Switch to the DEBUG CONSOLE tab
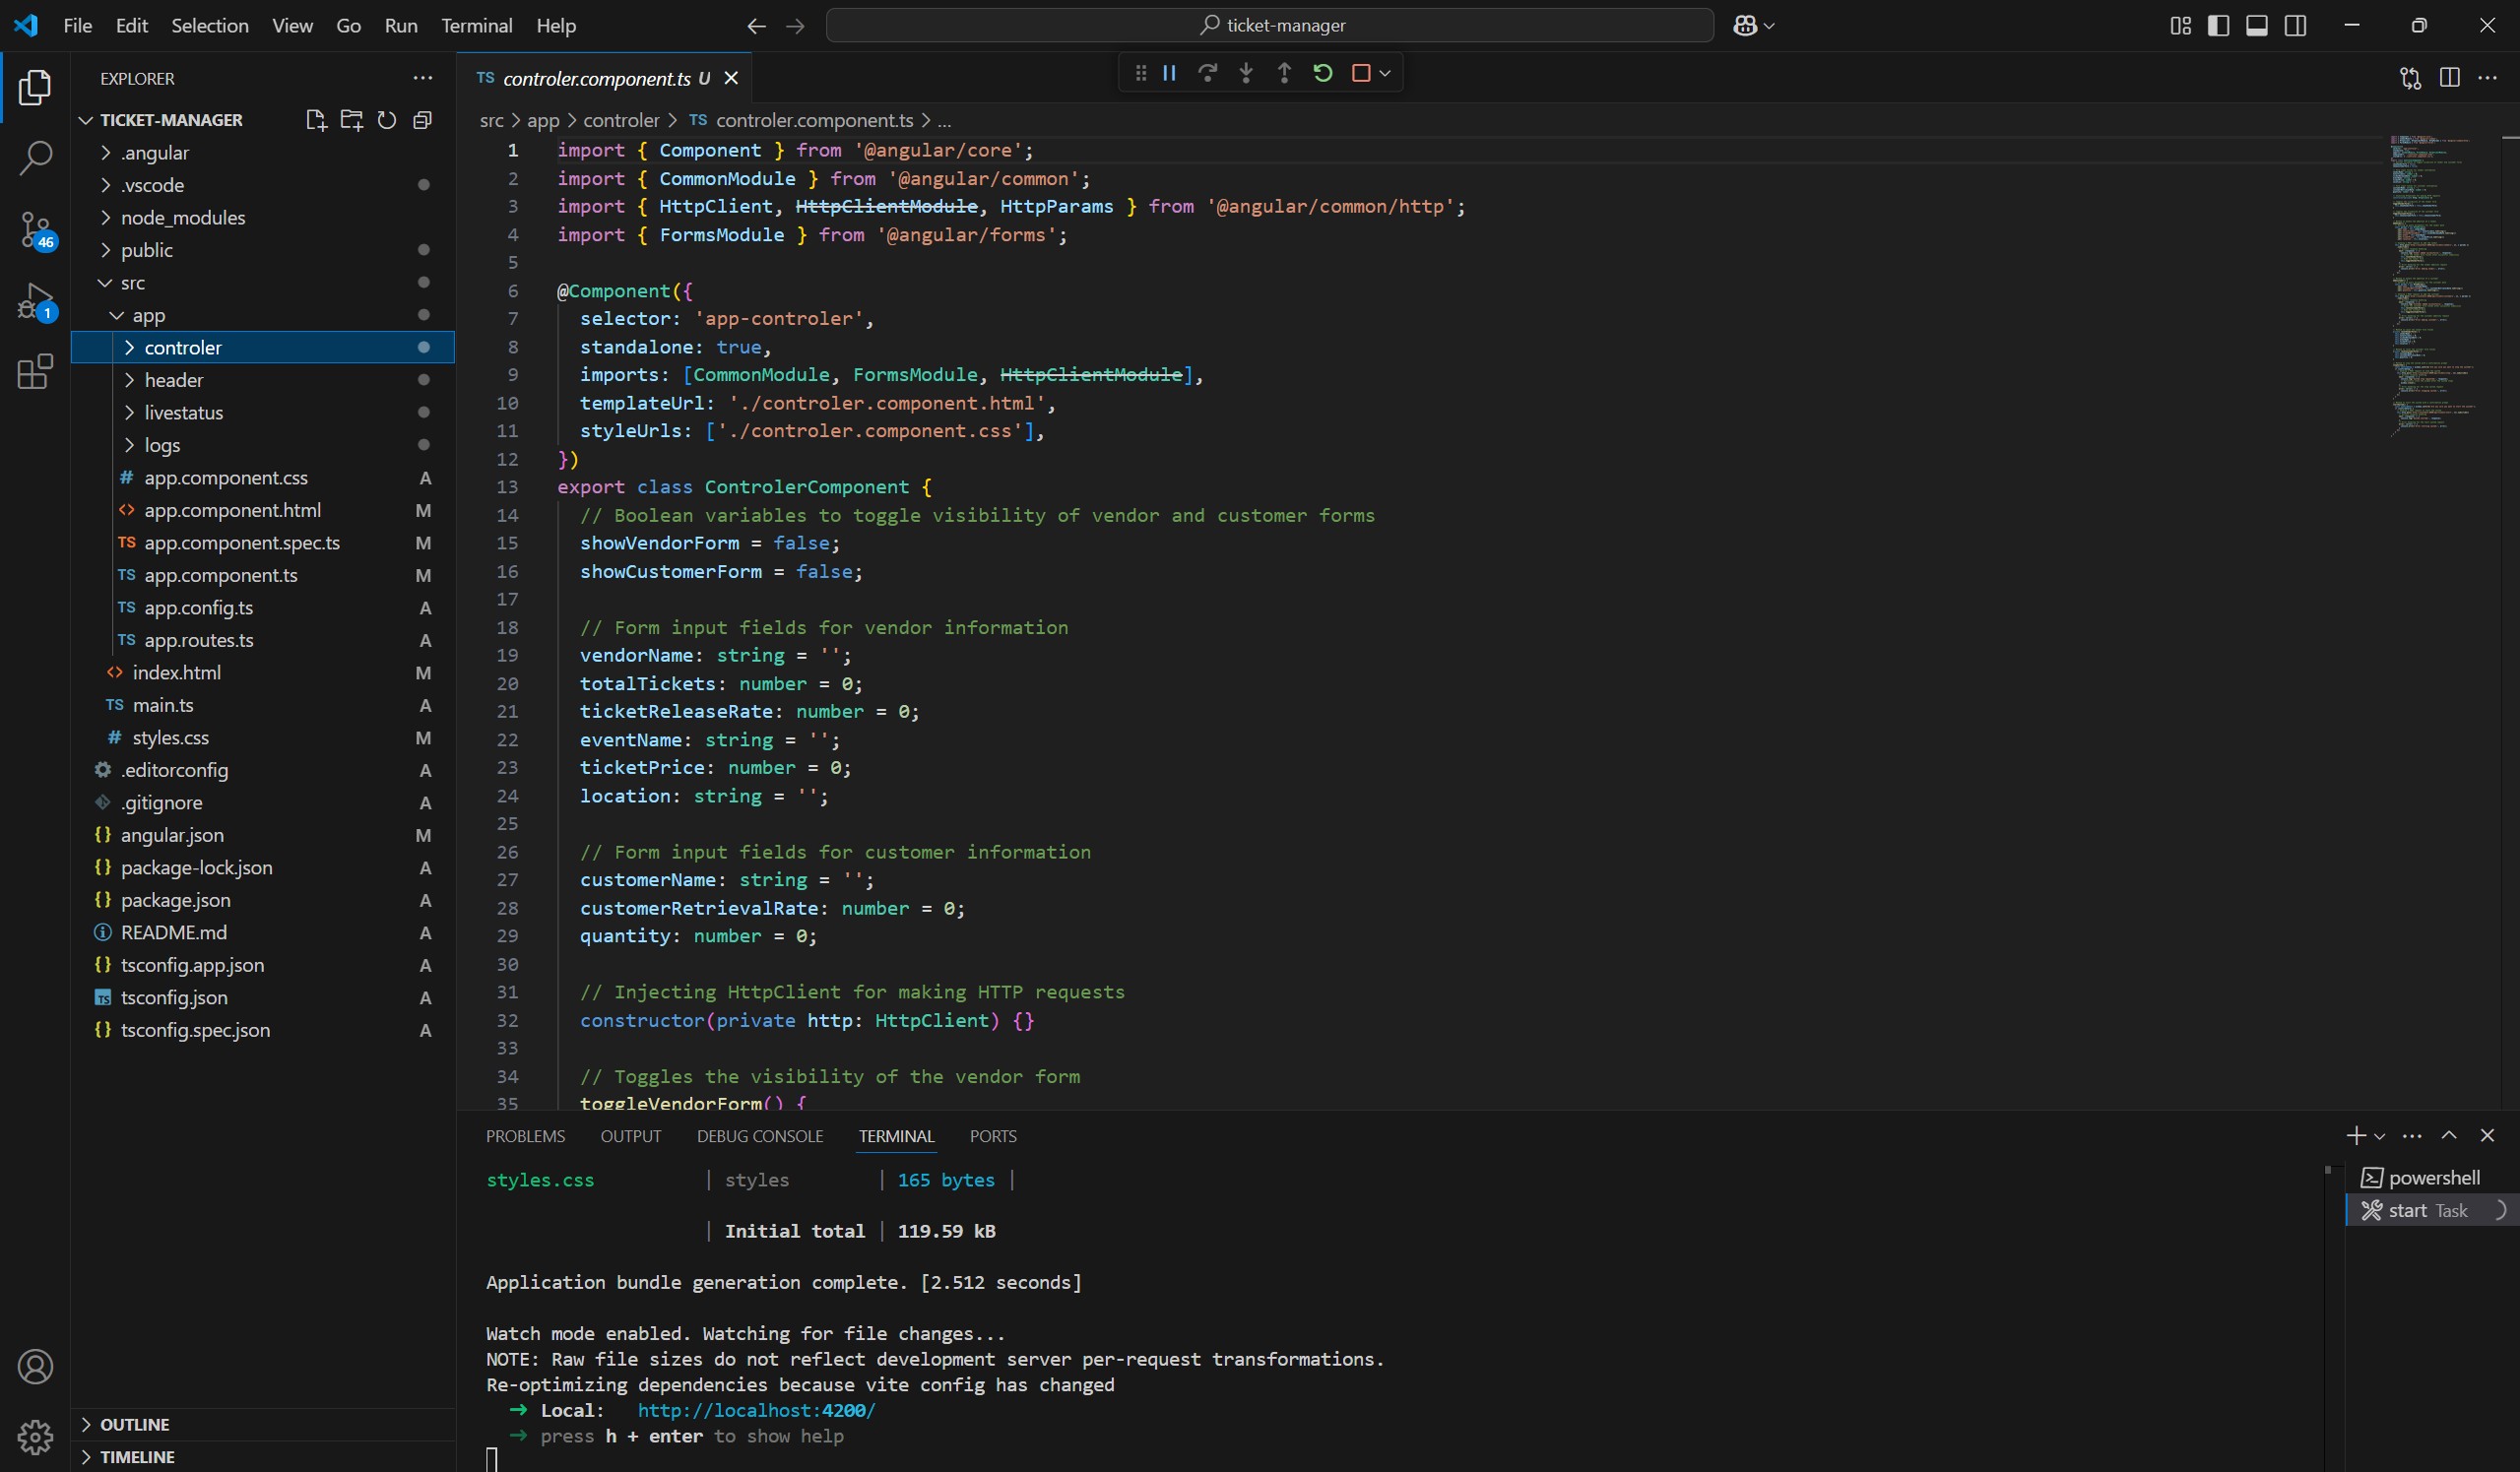The width and height of the screenshot is (2520, 1472). [759, 1136]
